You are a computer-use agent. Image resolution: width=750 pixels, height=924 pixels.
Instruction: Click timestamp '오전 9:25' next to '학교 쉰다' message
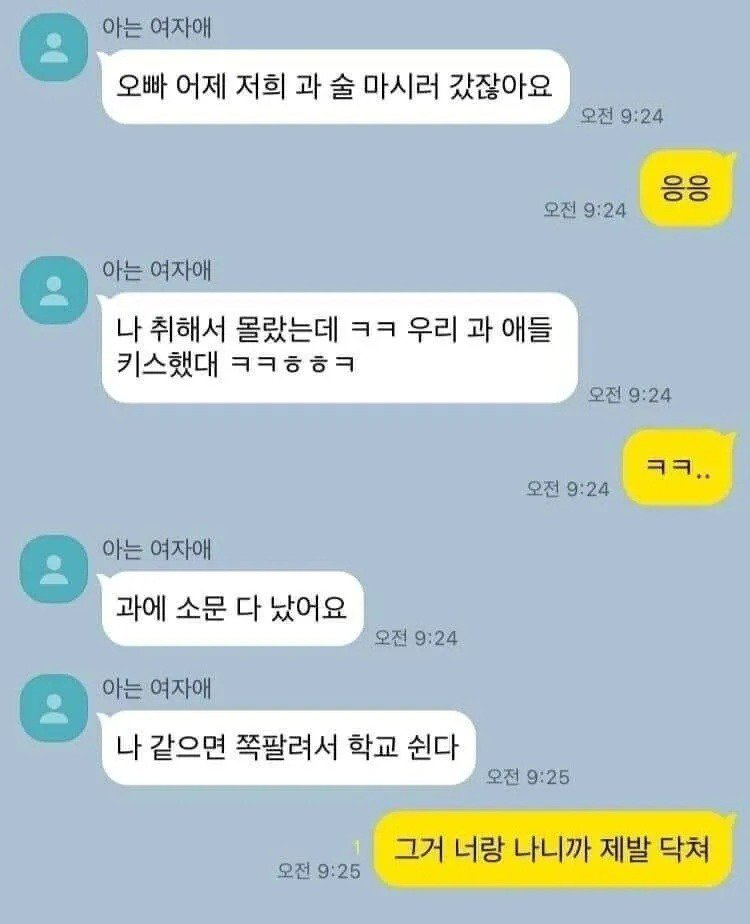tap(528, 777)
